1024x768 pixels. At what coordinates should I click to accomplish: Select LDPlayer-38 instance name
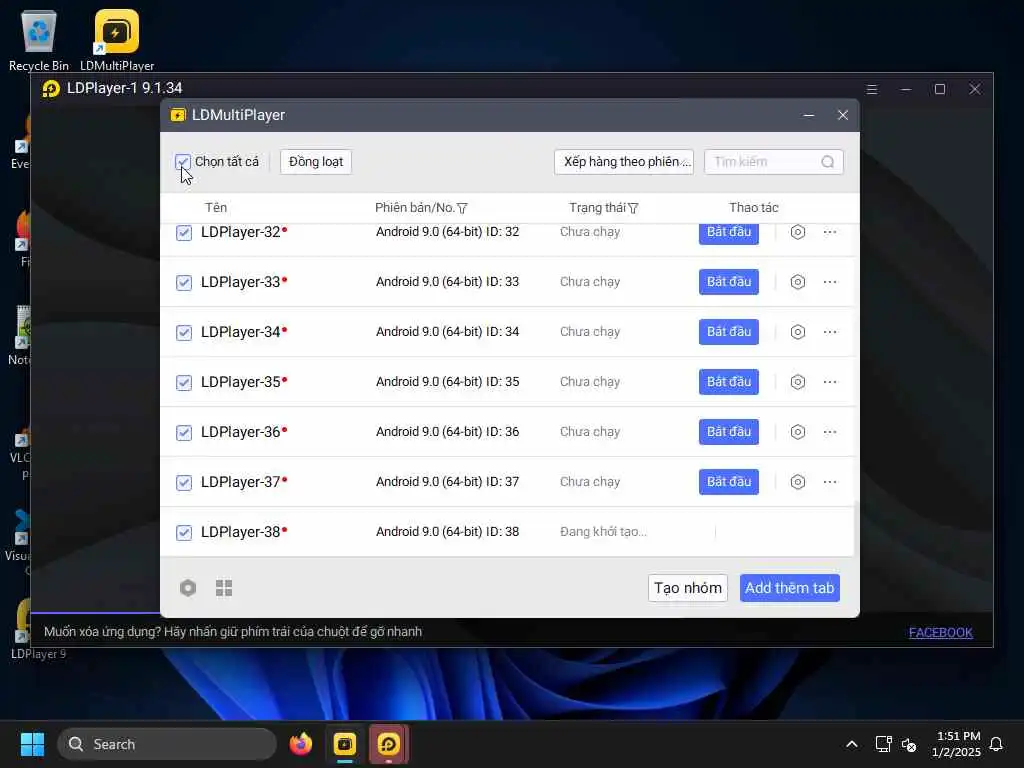coord(240,532)
